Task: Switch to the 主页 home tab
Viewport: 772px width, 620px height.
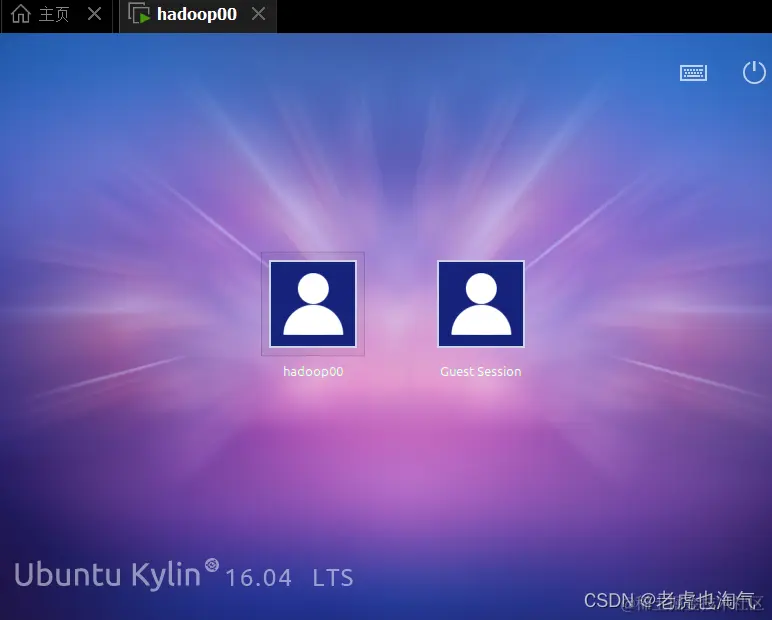Action: pyautogui.click(x=57, y=16)
